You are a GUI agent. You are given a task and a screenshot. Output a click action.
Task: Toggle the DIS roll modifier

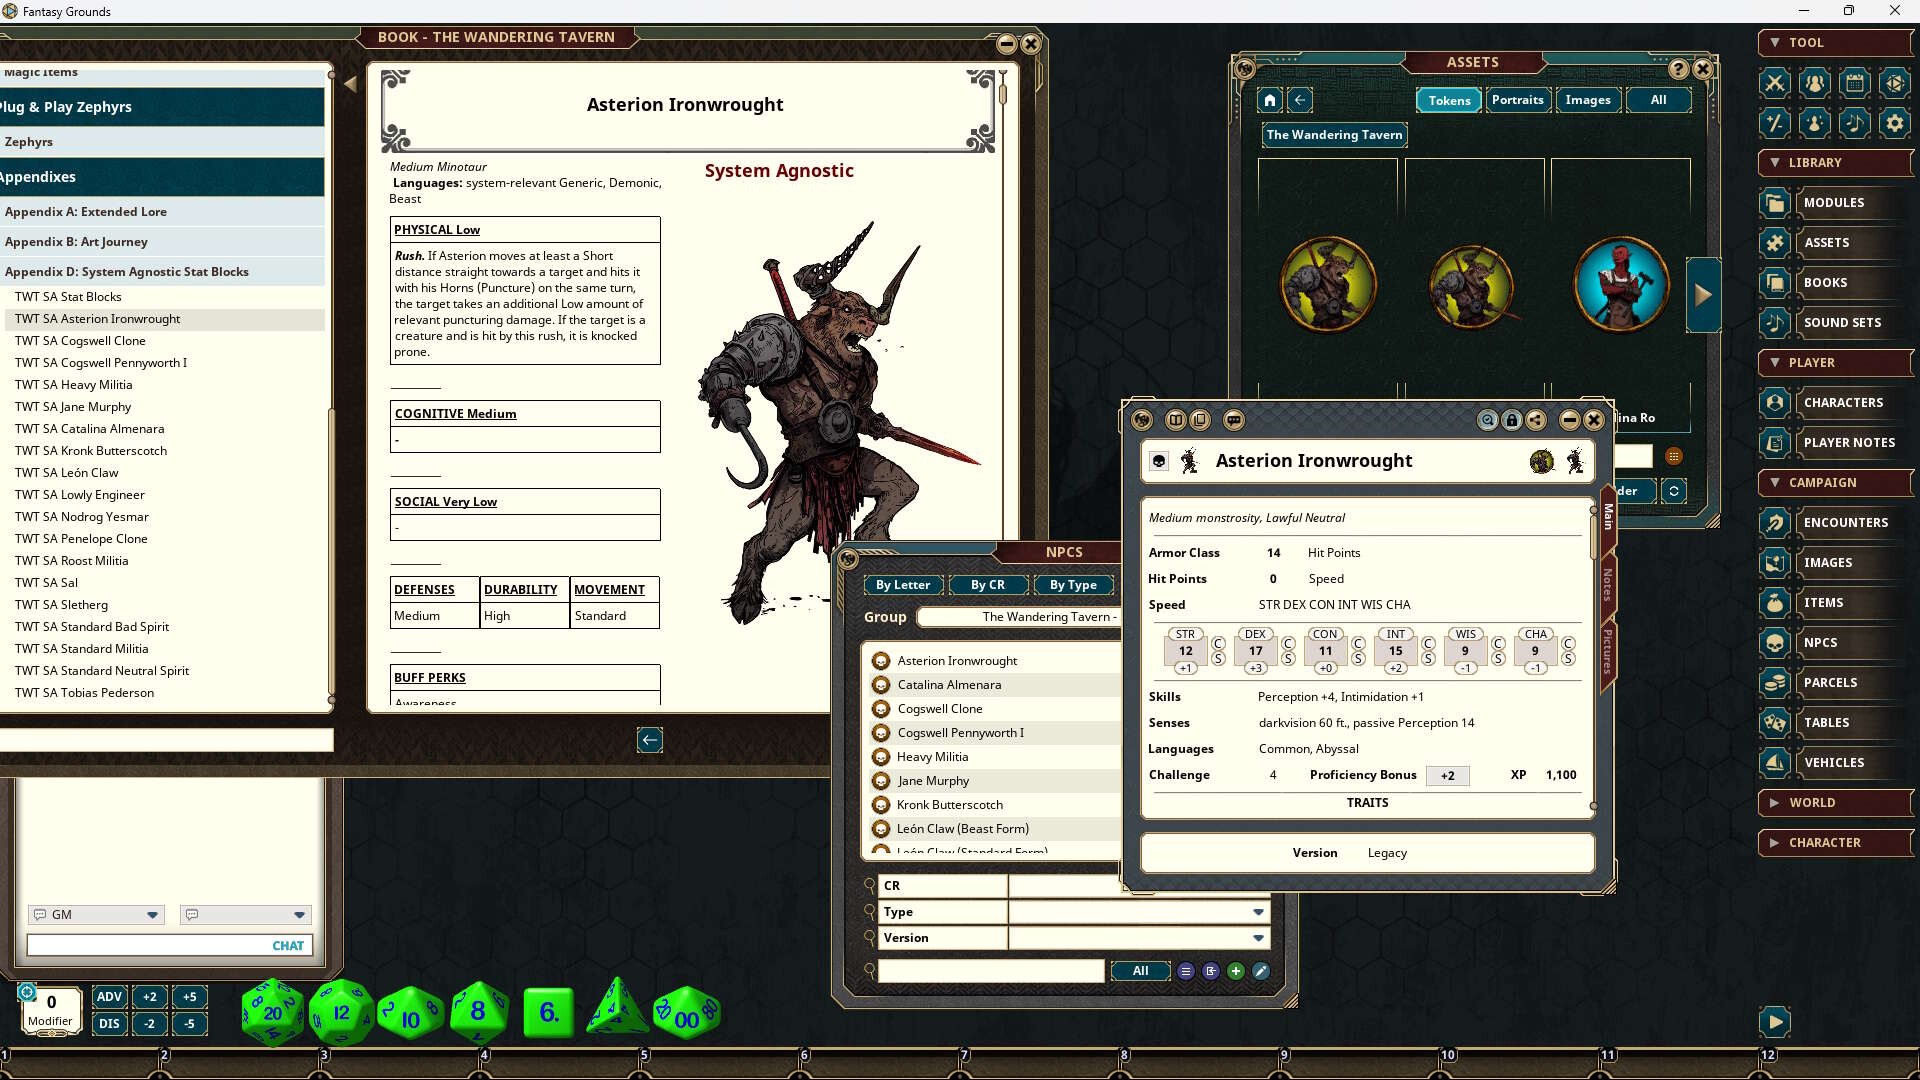(x=109, y=1024)
